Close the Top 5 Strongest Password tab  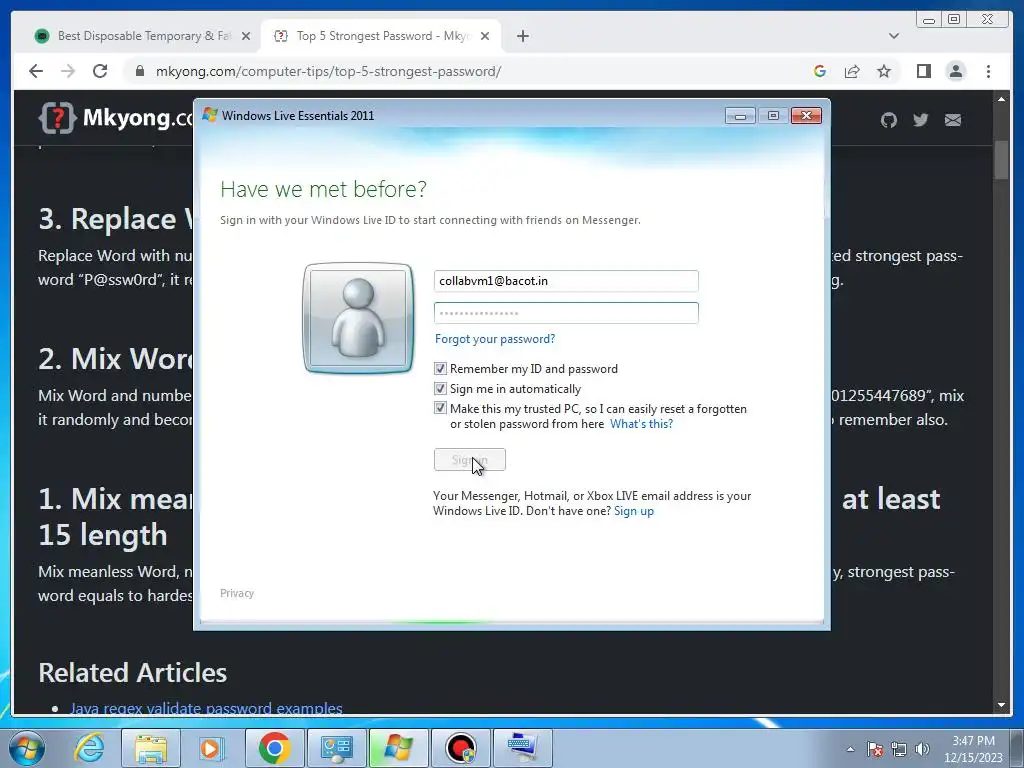(485, 36)
